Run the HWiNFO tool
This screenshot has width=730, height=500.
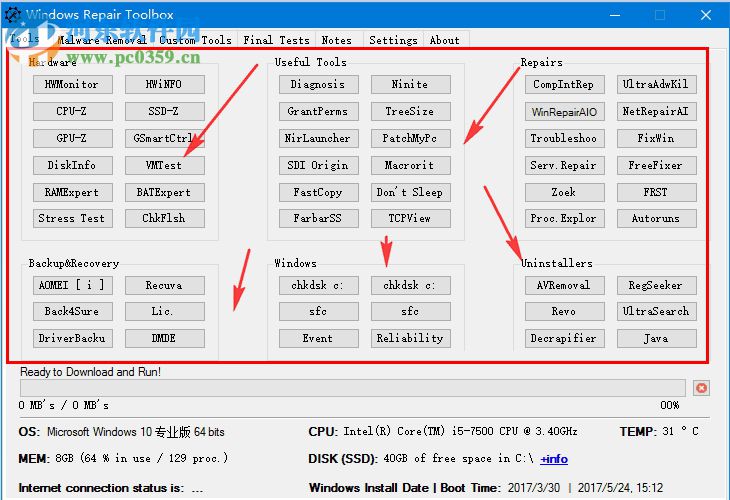tap(164, 84)
